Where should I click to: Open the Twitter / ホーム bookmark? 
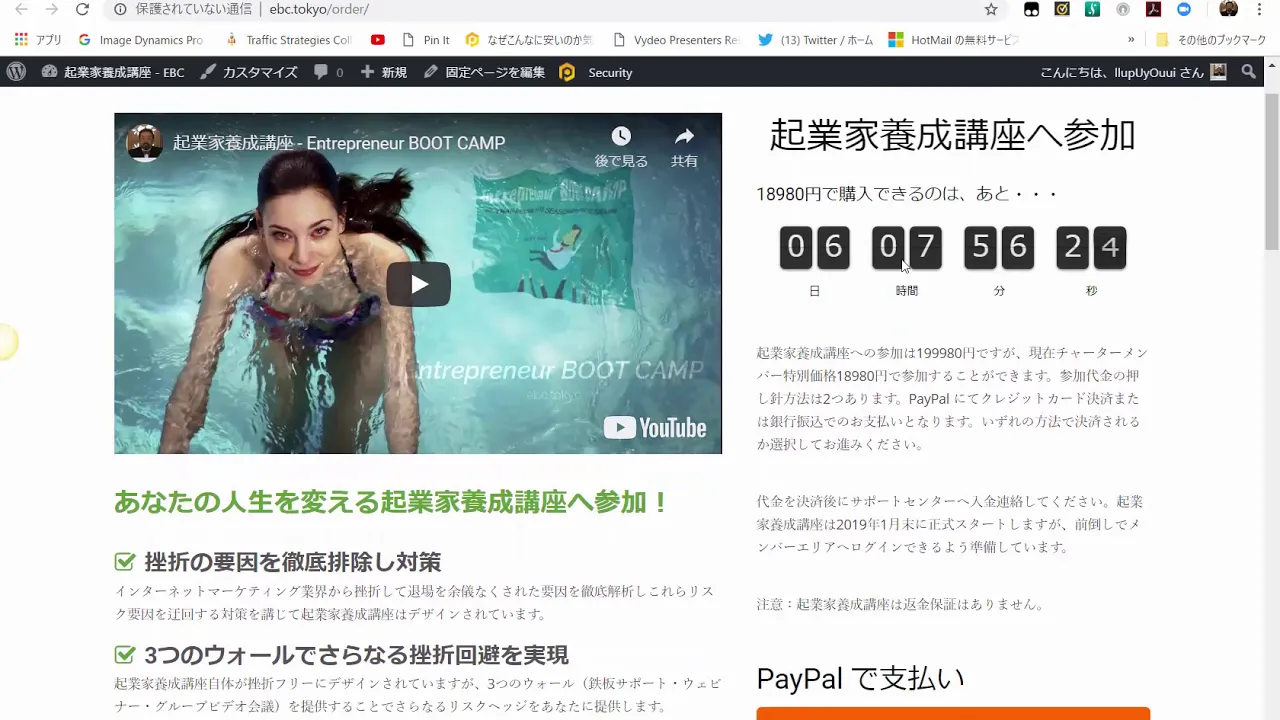[x=816, y=40]
